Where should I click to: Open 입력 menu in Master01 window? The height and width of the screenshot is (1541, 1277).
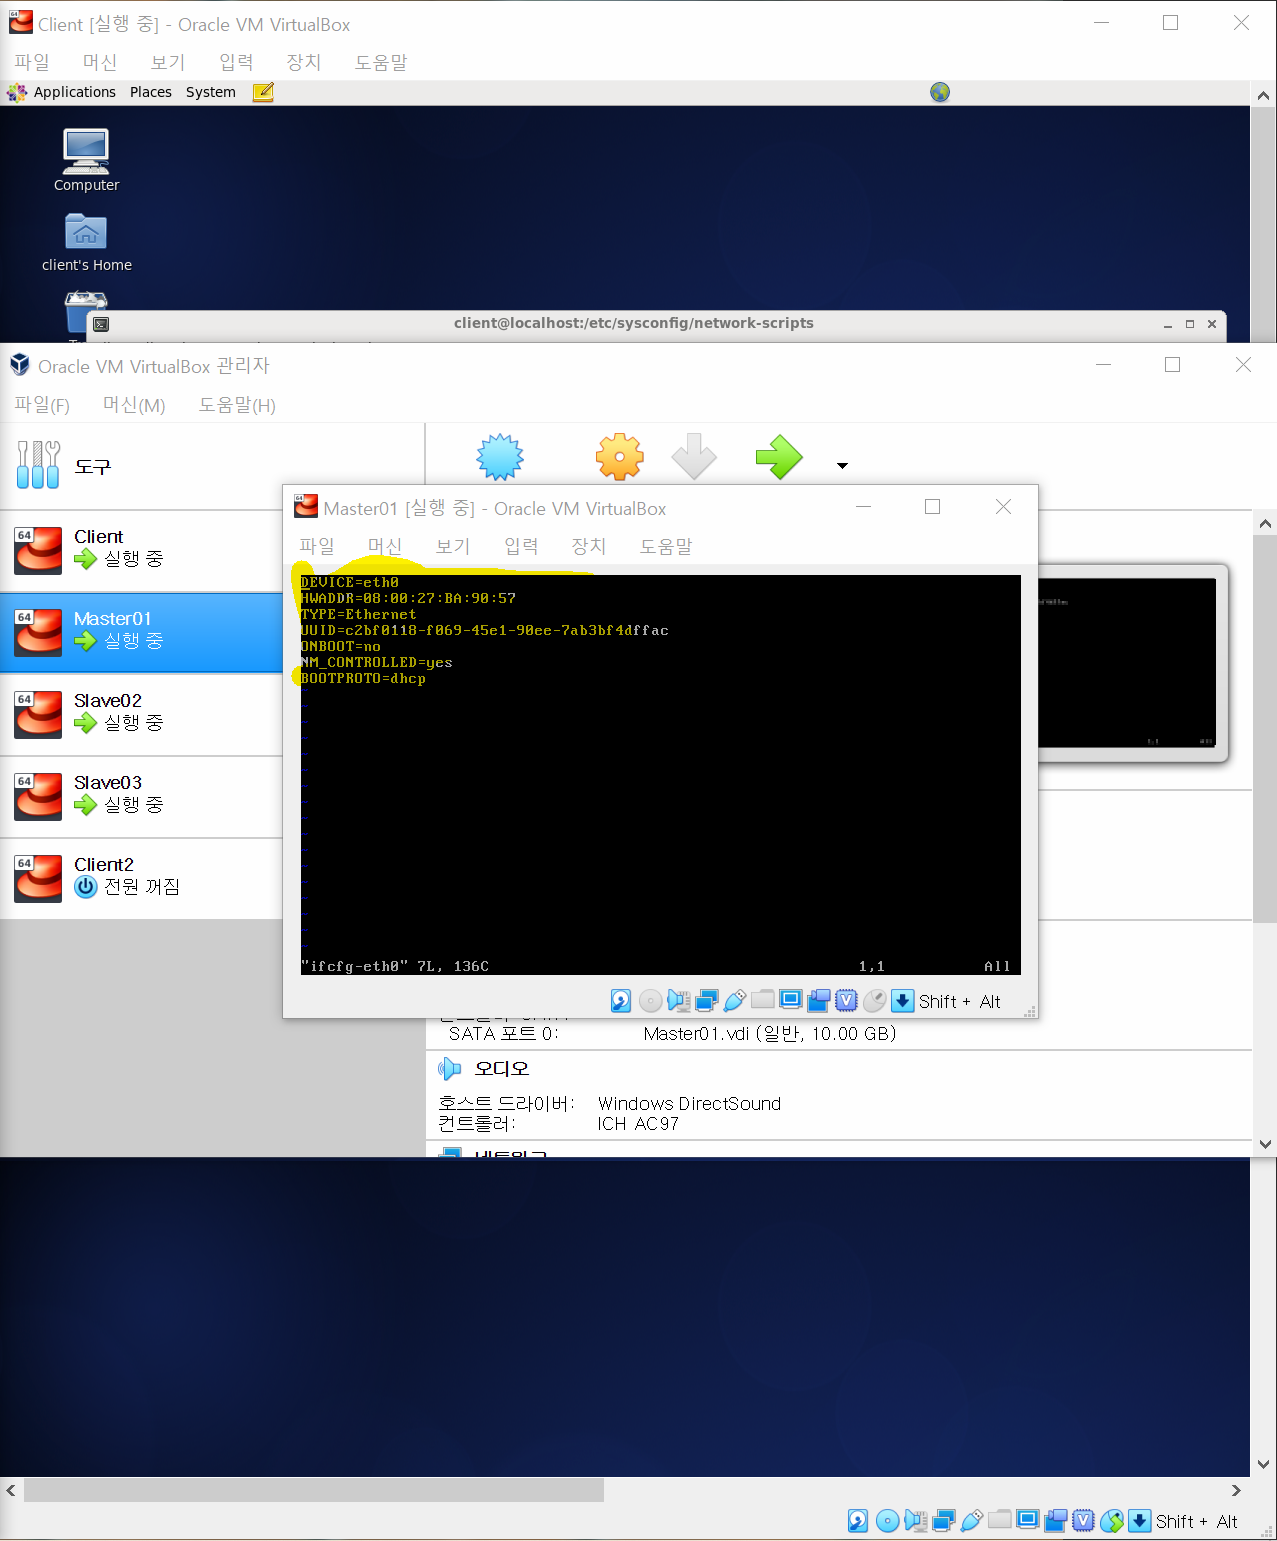pyautogui.click(x=521, y=546)
